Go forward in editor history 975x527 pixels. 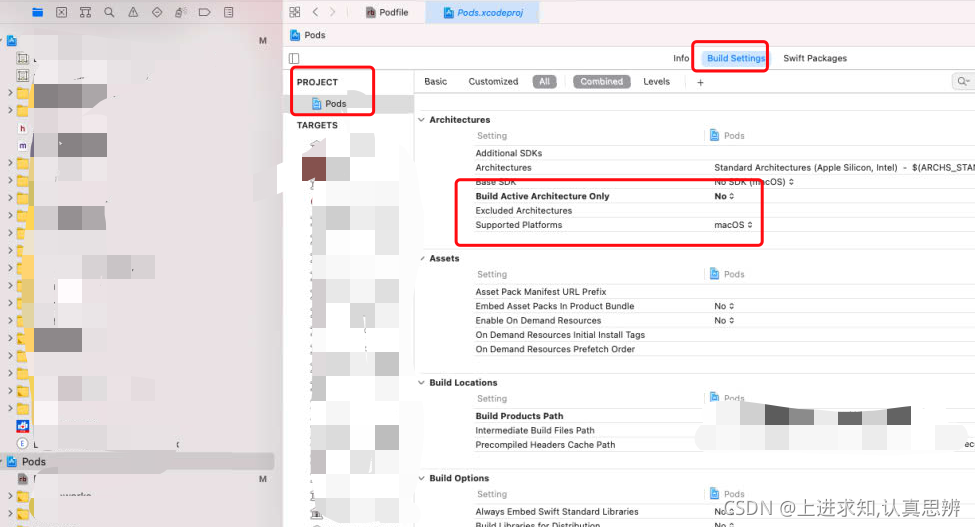point(333,12)
